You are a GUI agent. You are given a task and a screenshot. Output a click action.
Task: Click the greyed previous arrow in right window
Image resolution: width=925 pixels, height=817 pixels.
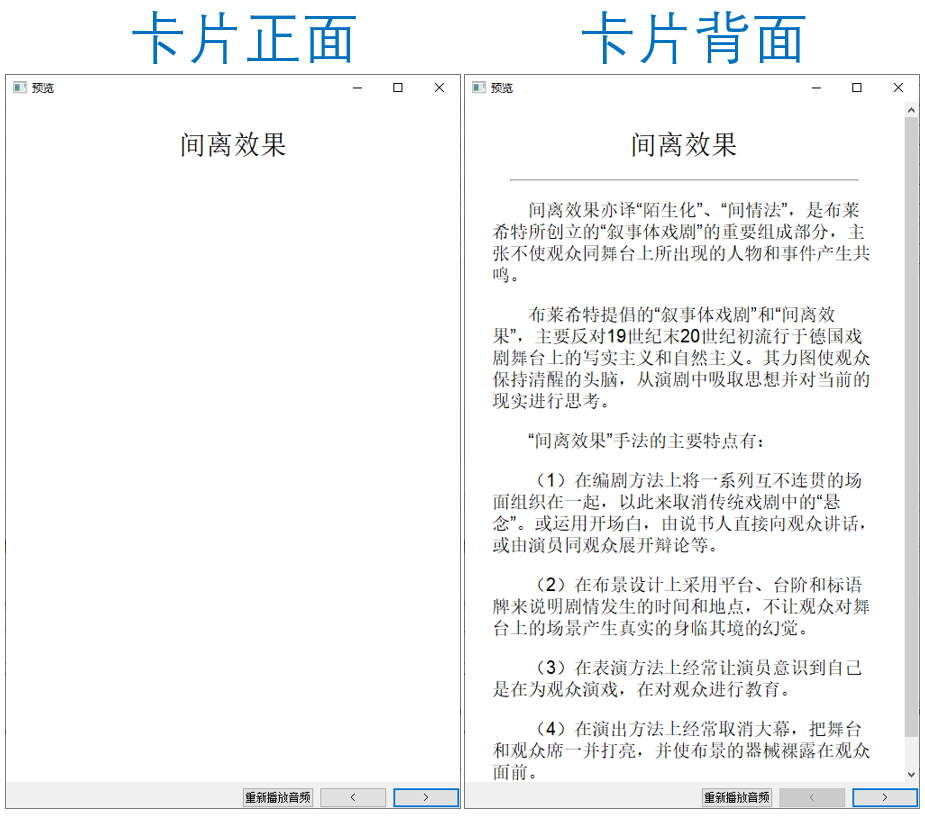[x=812, y=798]
